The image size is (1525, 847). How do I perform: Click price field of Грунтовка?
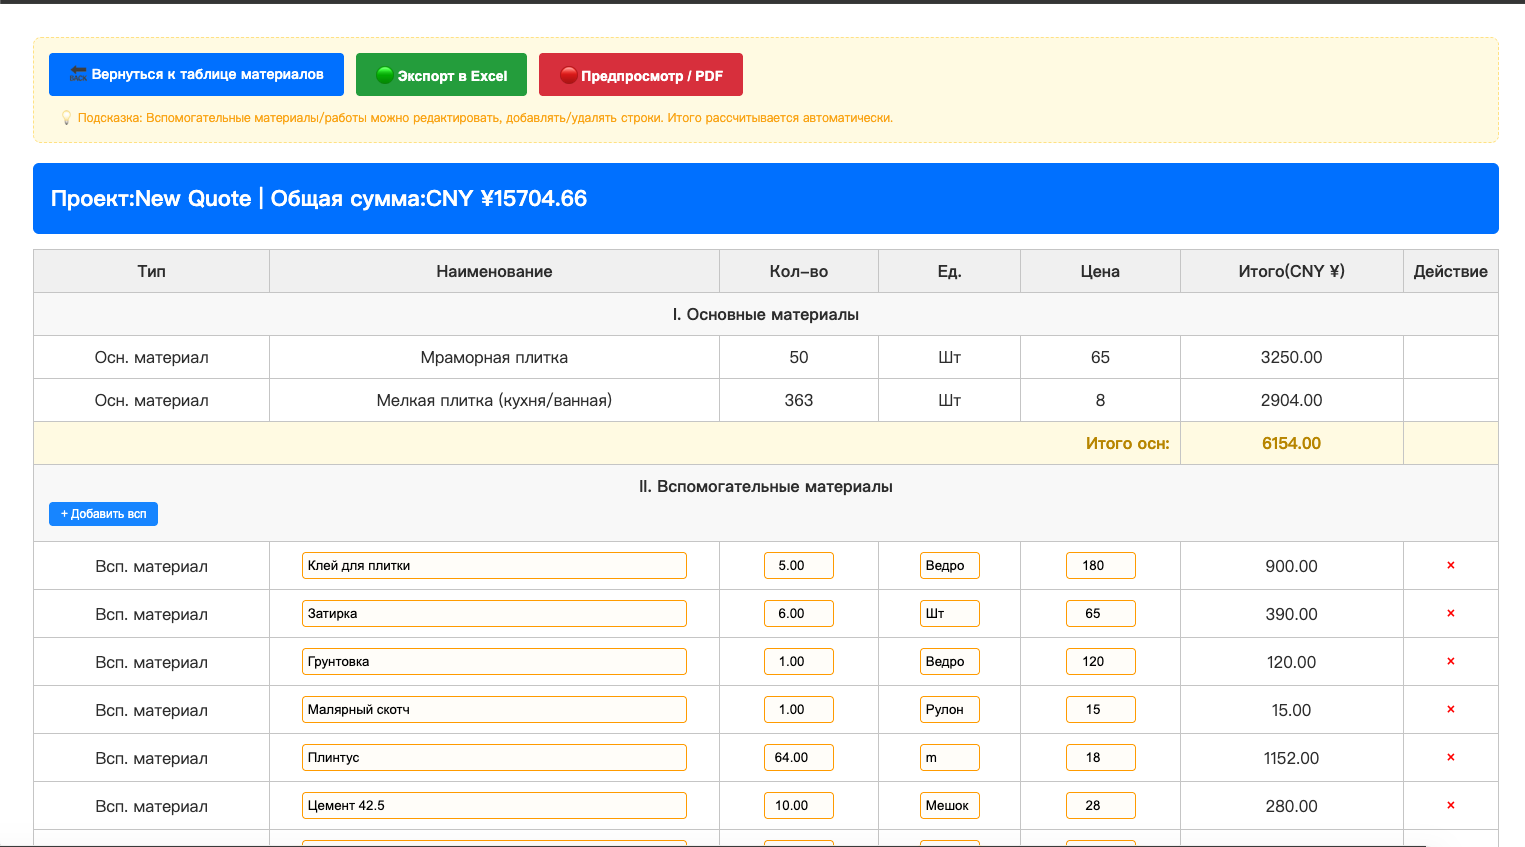click(1101, 662)
